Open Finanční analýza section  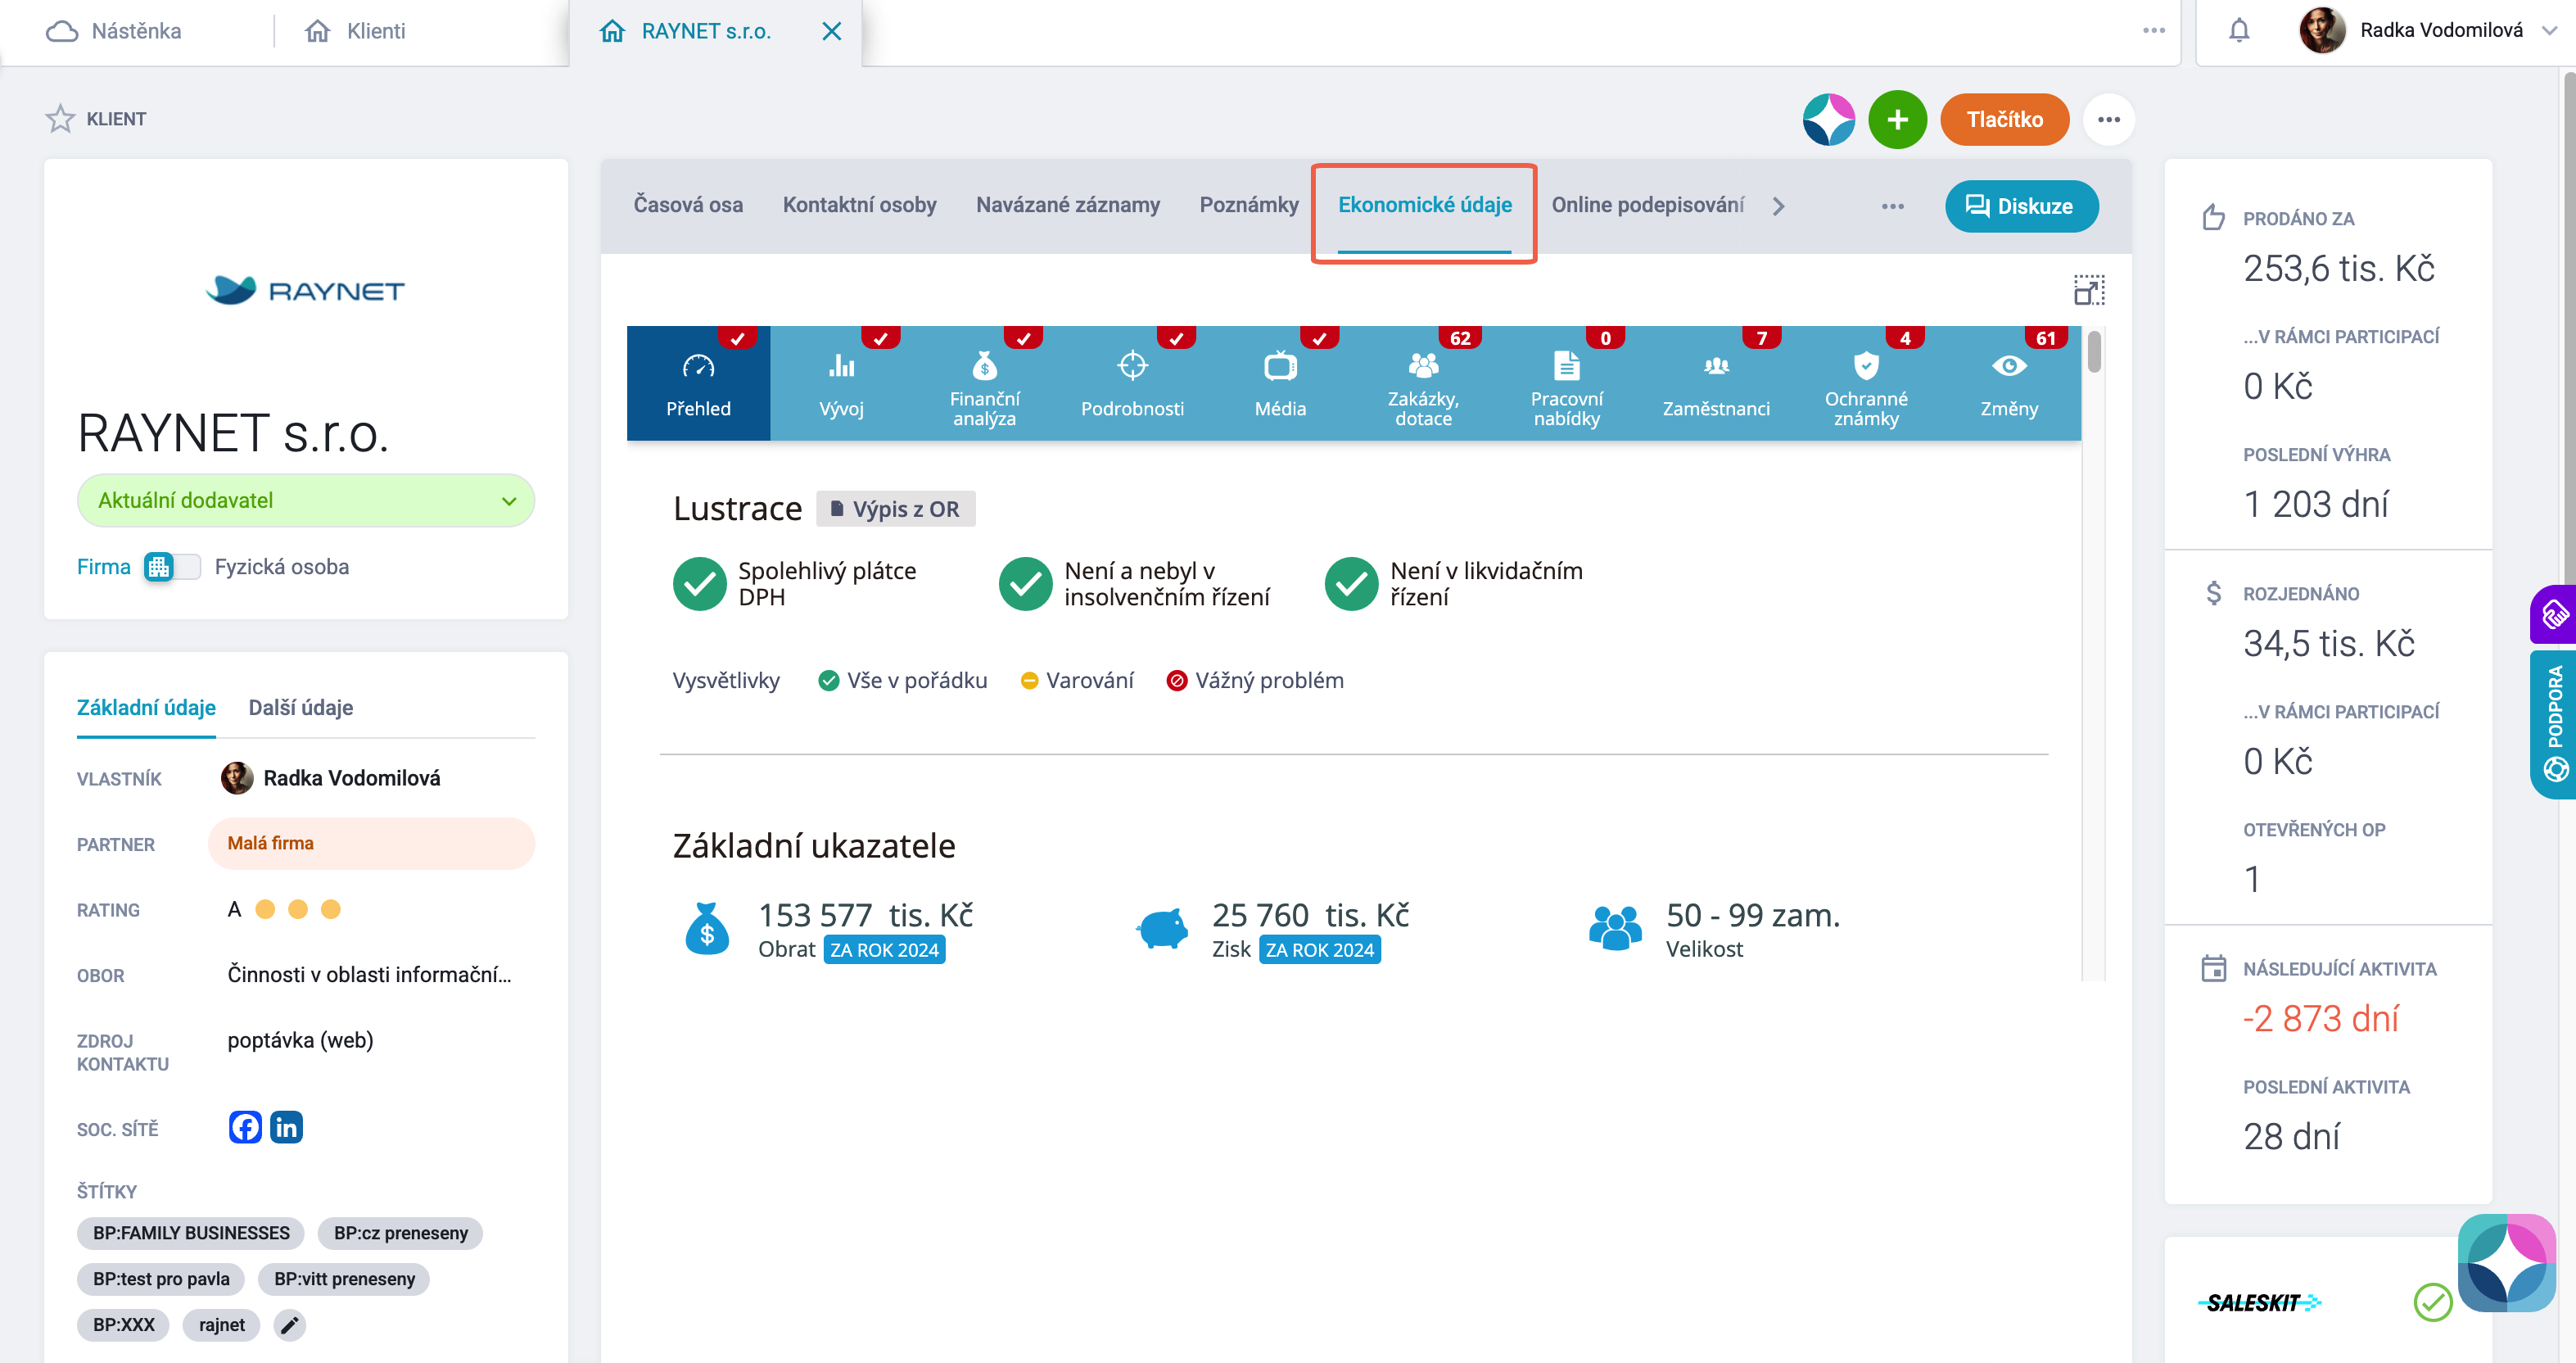(984, 384)
